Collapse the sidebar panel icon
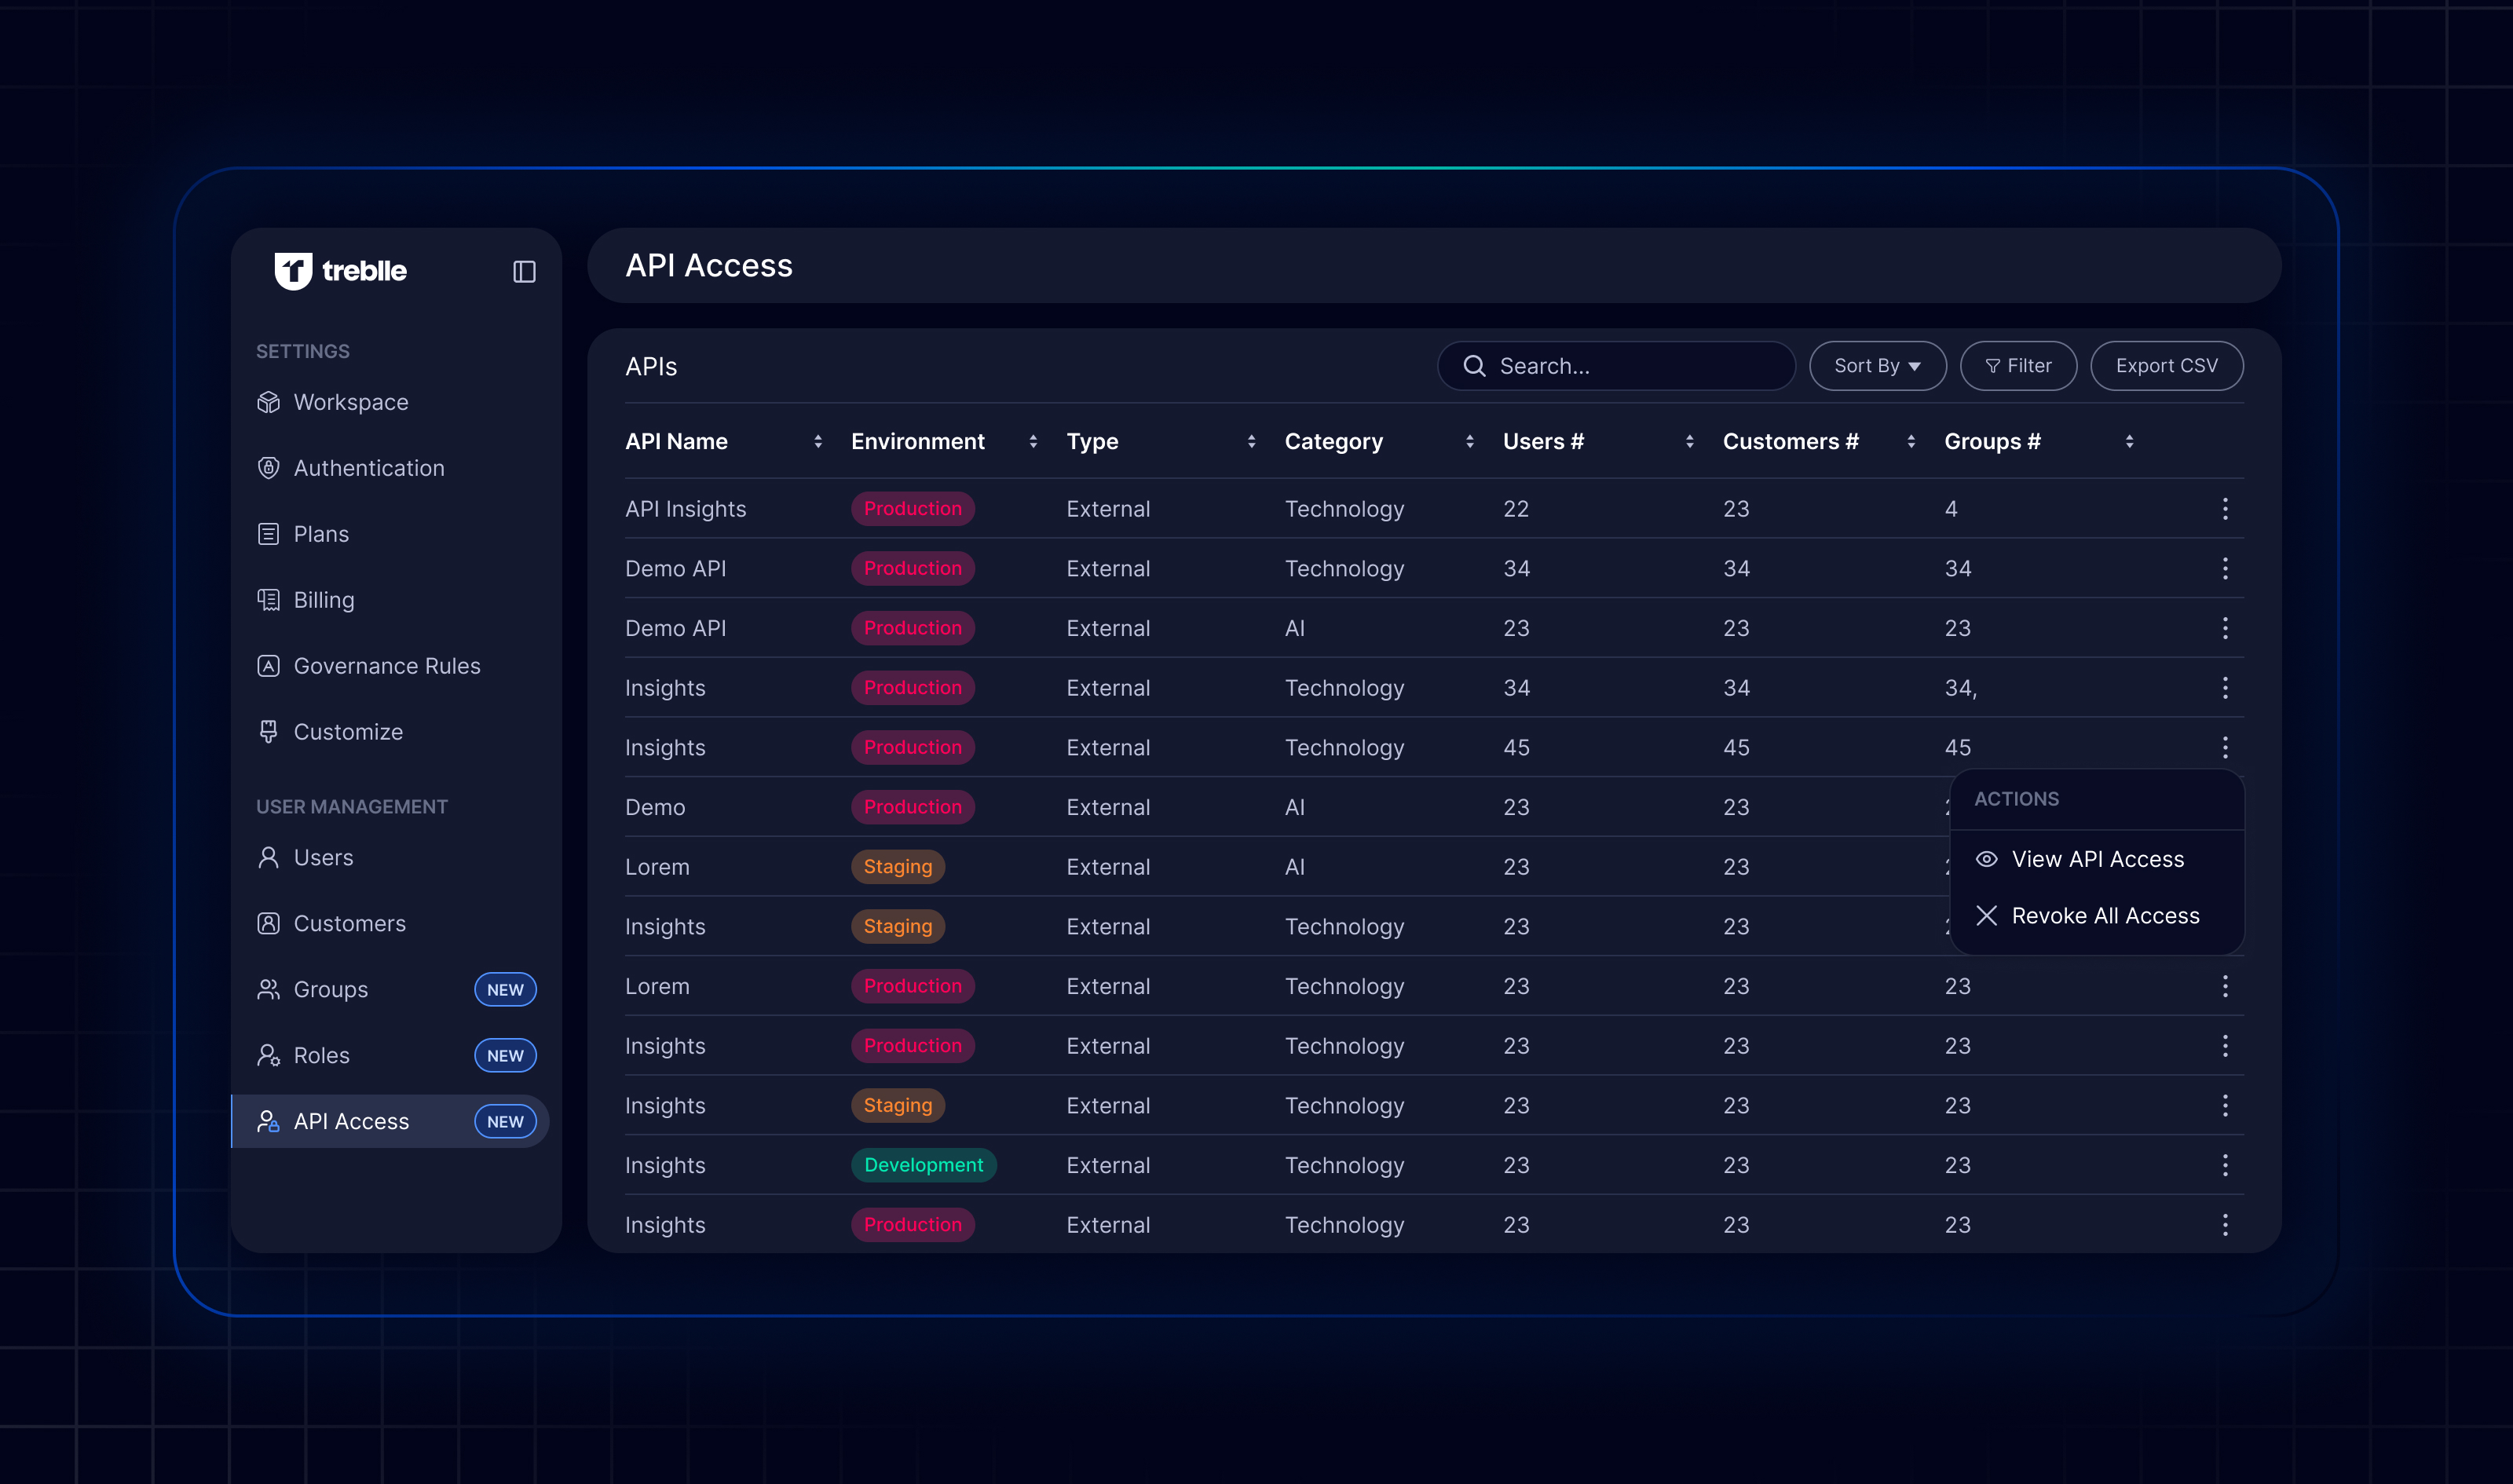The width and height of the screenshot is (2513, 1484). (x=524, y=272)
